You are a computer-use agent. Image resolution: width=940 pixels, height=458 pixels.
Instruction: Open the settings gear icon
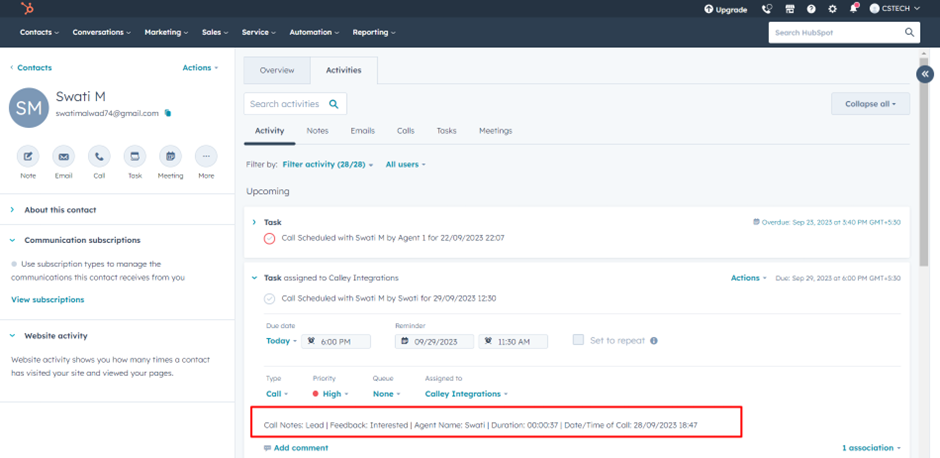point(832,9)
